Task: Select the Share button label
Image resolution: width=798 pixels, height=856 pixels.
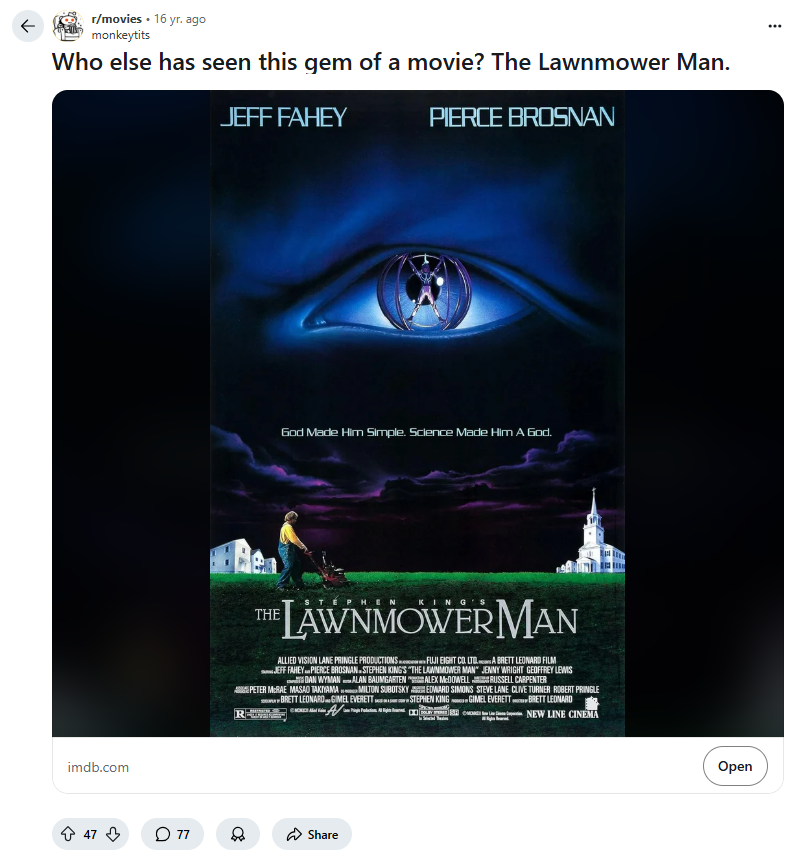Action: pyautogui.click(x=323, y=834)
